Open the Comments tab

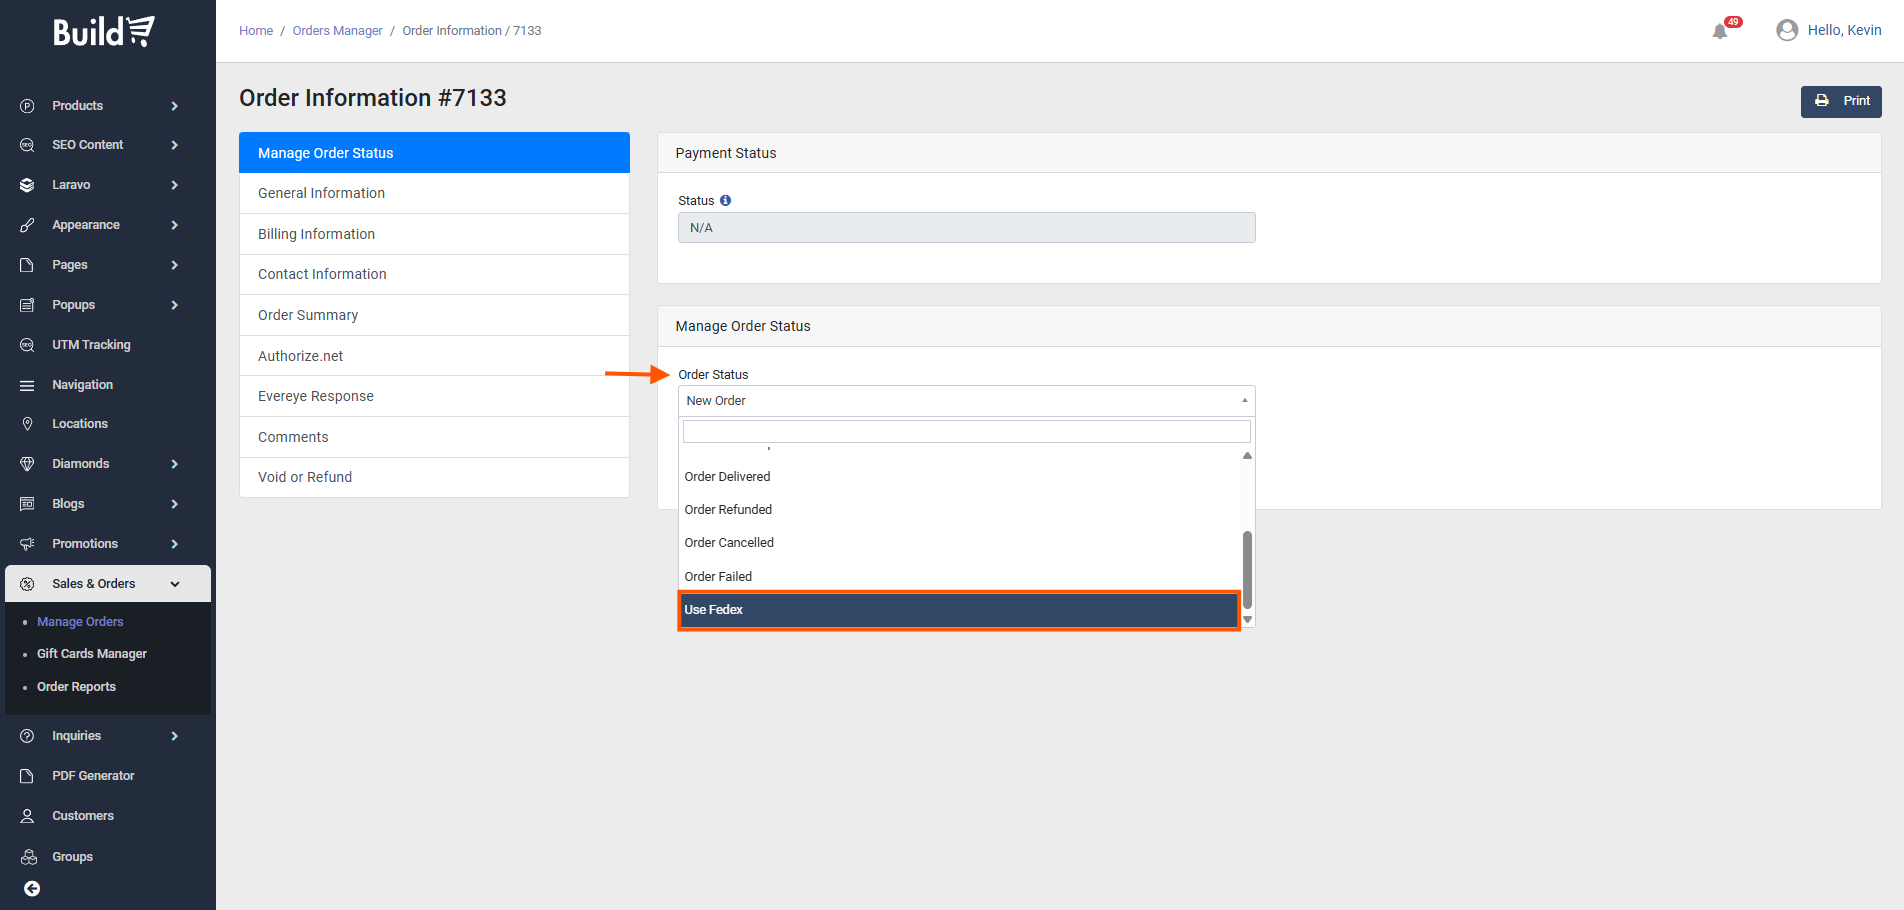coord(434,437)
